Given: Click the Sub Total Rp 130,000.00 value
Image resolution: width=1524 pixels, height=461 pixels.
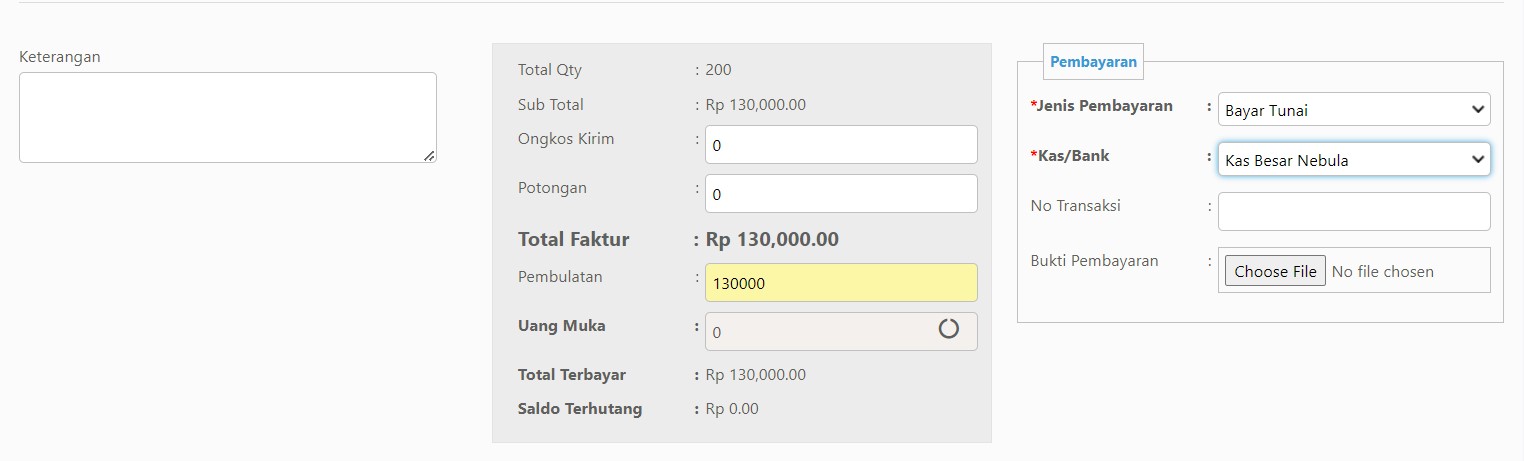Looking at the screenshot, I should 755,104.
